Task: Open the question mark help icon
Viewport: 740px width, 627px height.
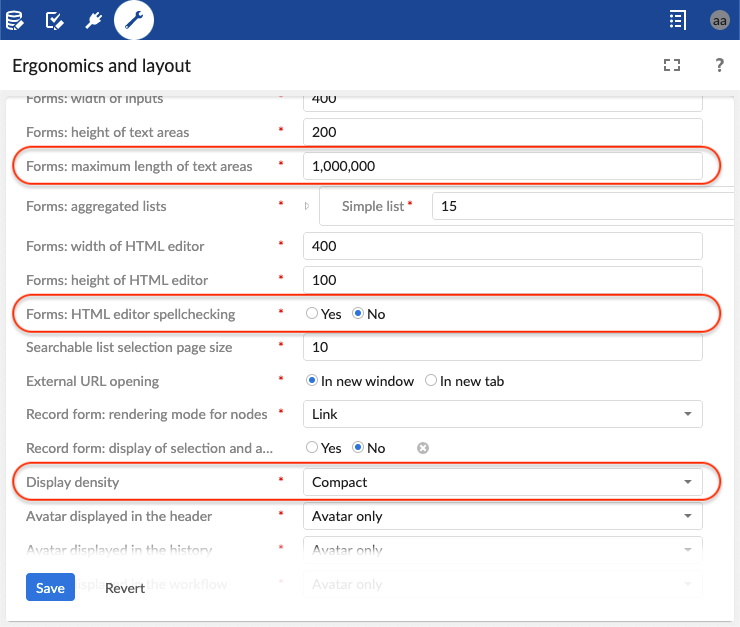Action: pos(719,66)
